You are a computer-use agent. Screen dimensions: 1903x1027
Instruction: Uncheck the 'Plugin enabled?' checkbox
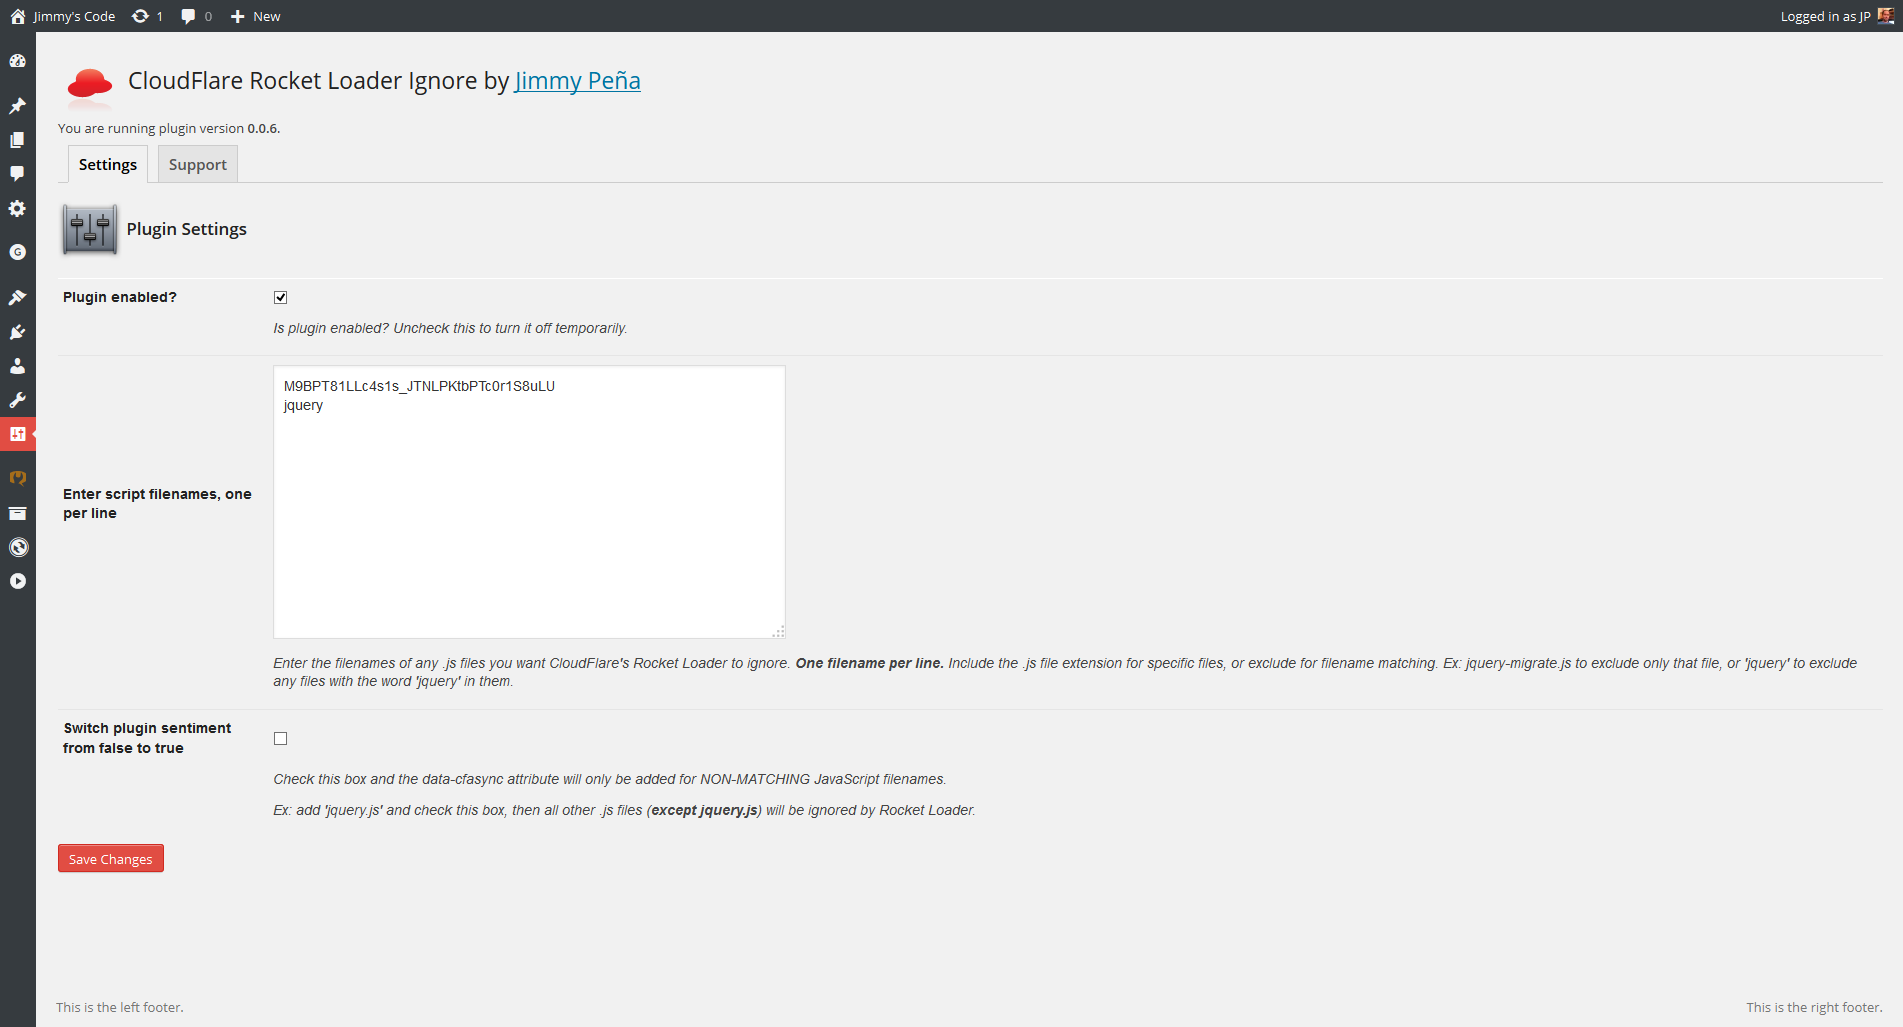(281, 297)
